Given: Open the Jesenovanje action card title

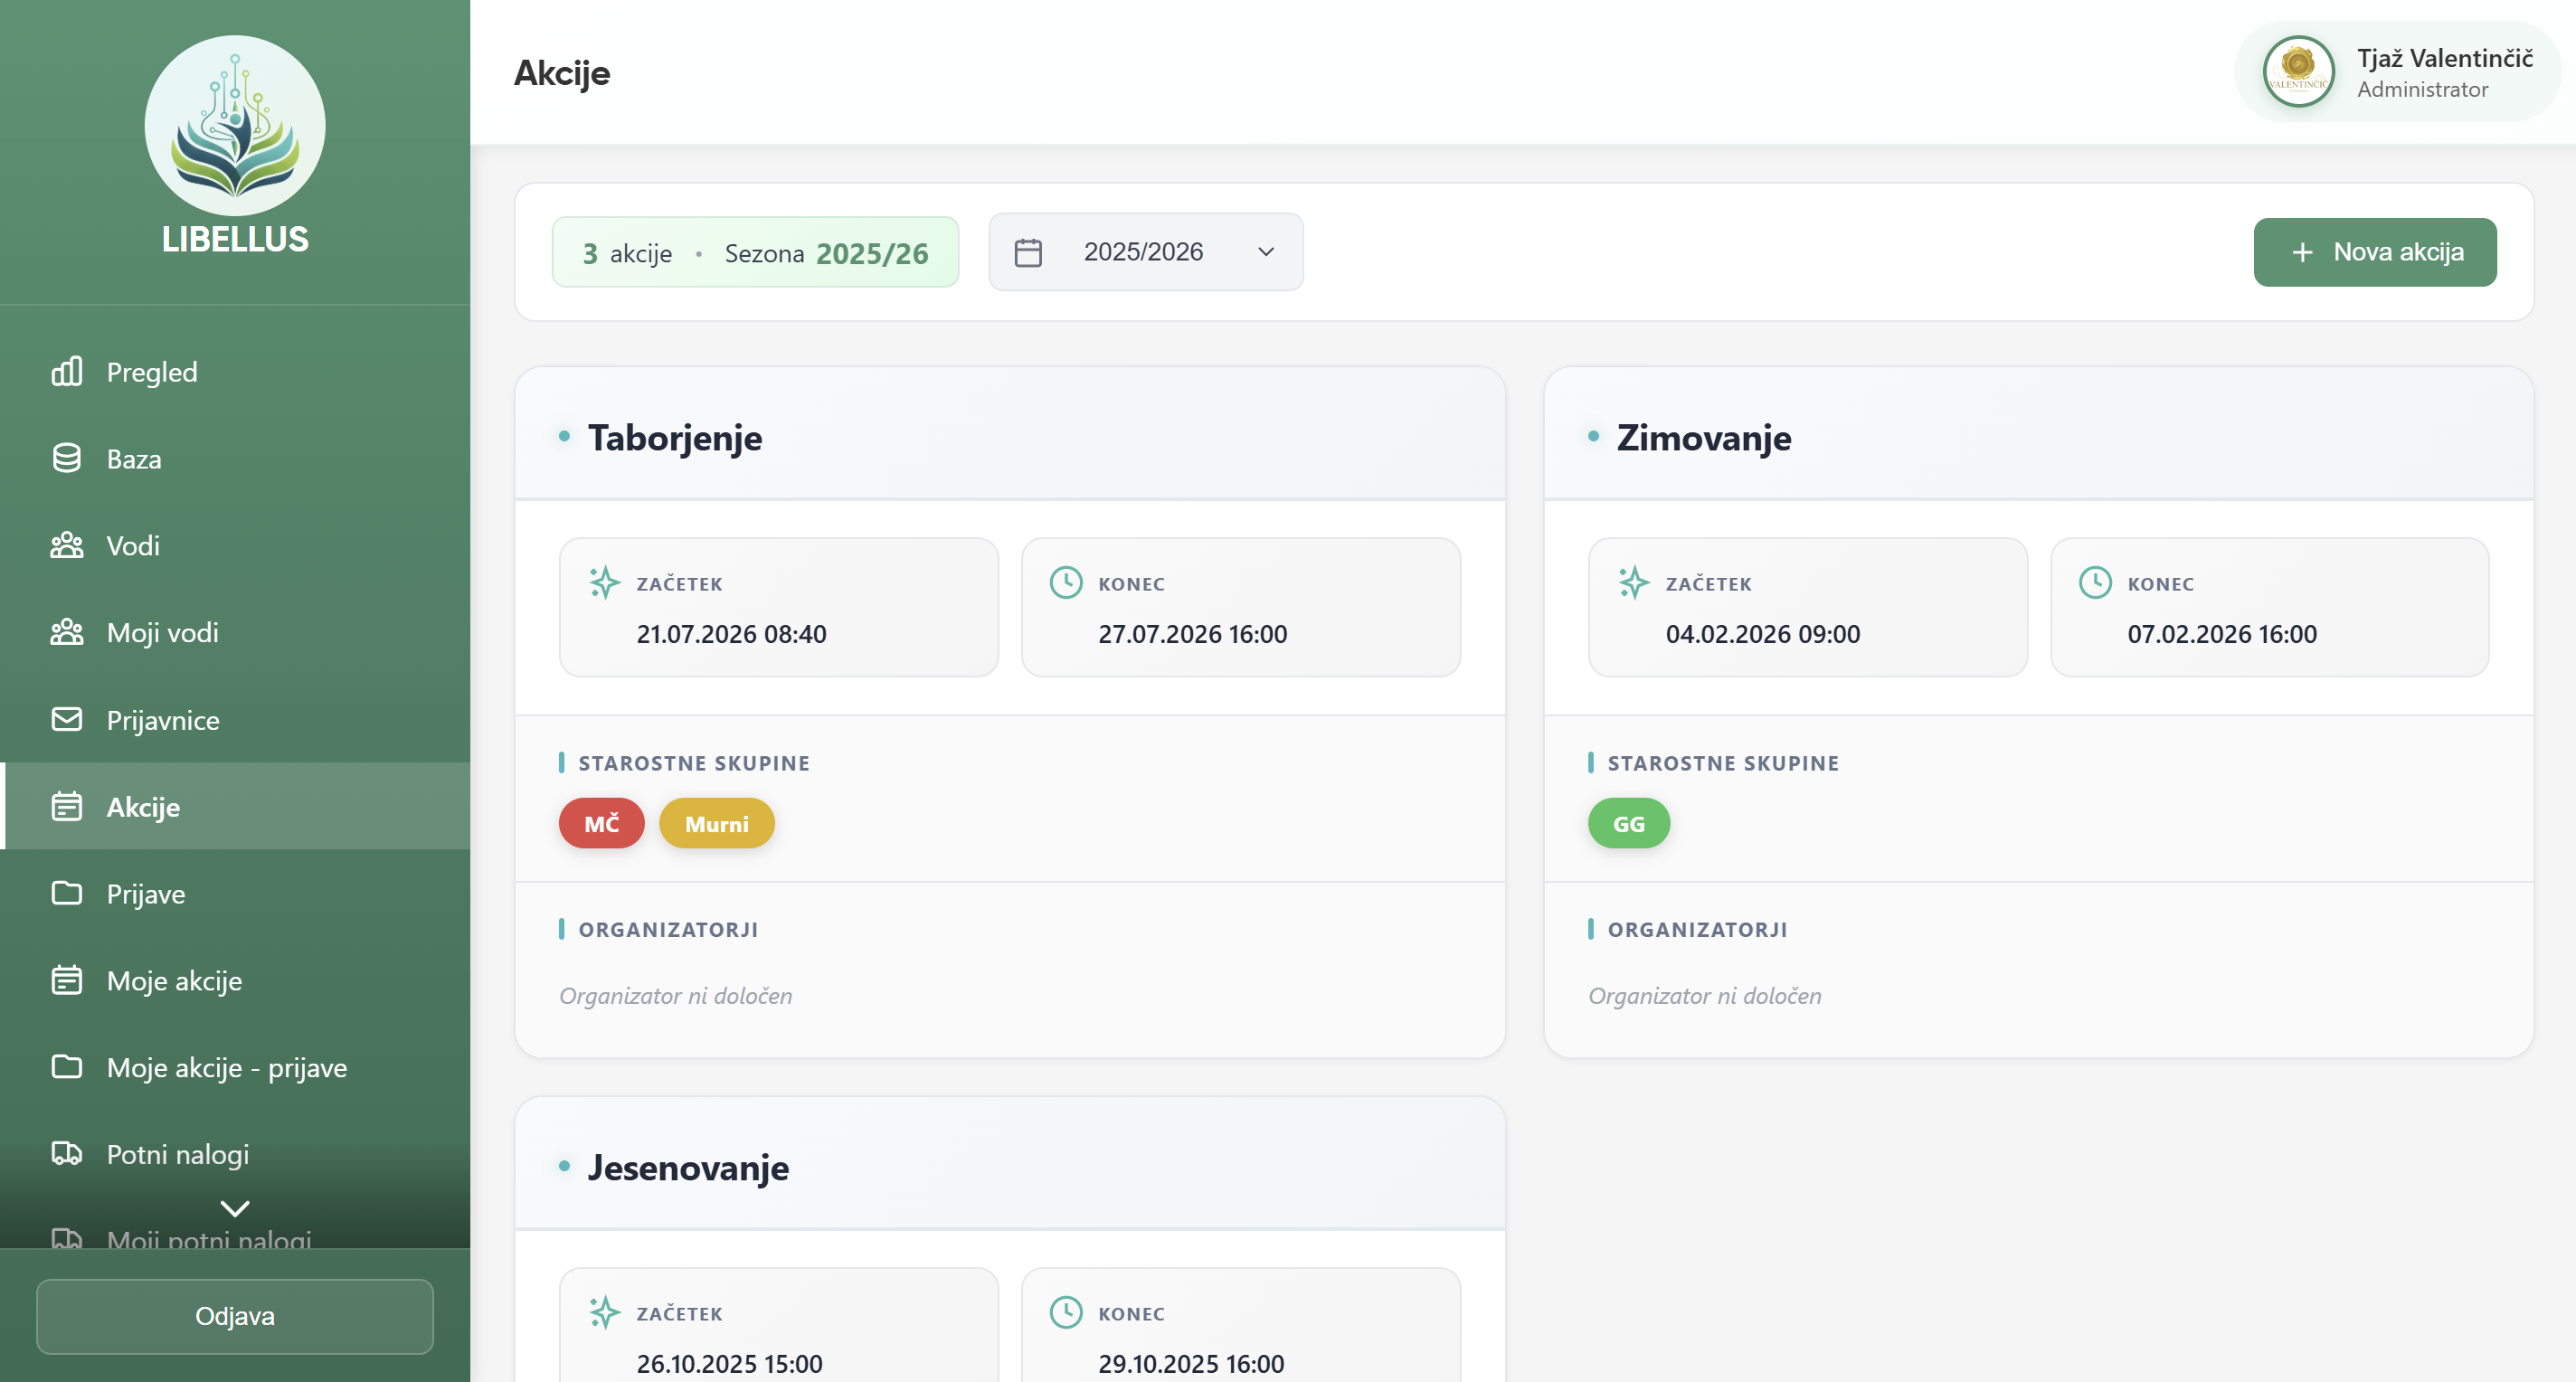Looking at the screenshot, I should pyautogui.click(x=688, y=1167).
